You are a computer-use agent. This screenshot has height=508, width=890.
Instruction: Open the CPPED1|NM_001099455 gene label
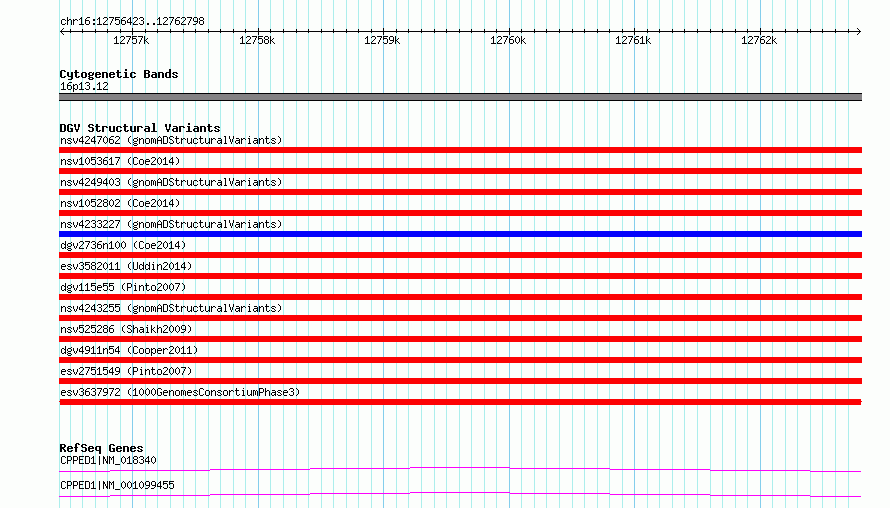[x=117, y=485]
